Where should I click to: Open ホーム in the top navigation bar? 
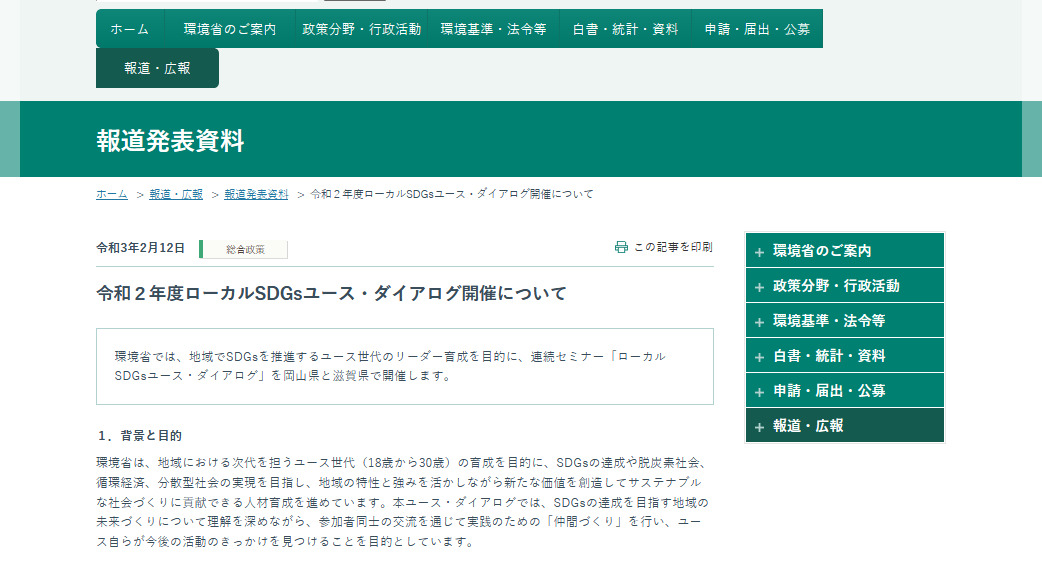click(129, 29)
